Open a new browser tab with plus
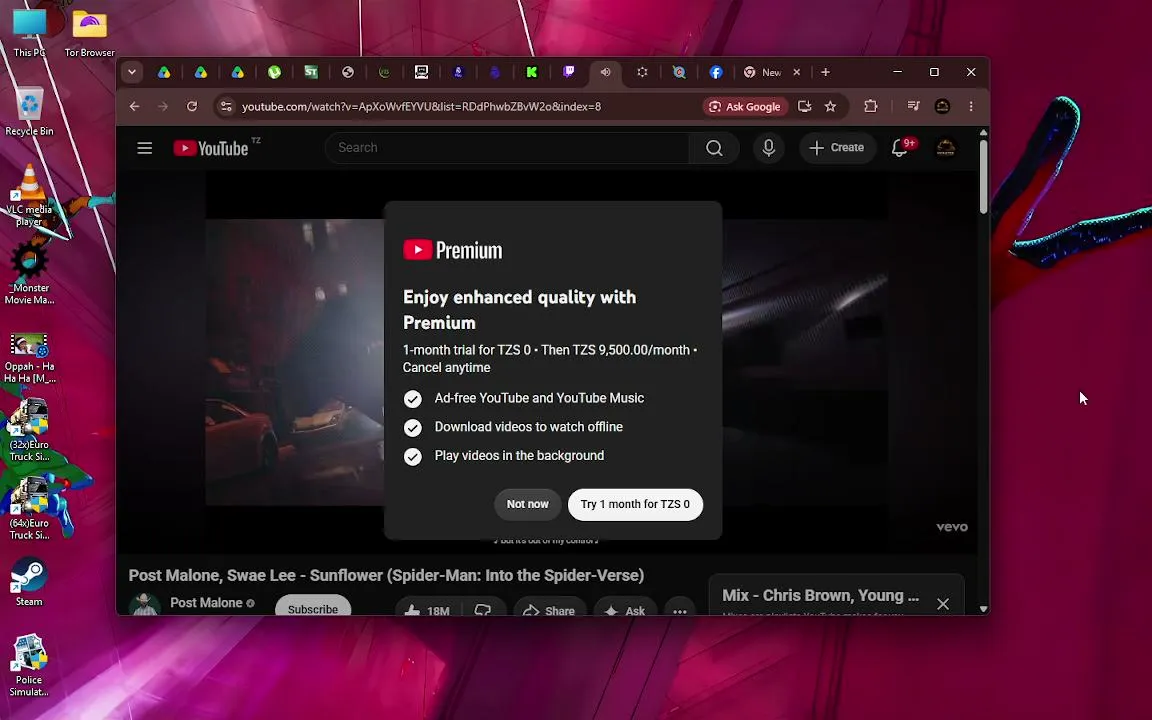 coord(825,72)
